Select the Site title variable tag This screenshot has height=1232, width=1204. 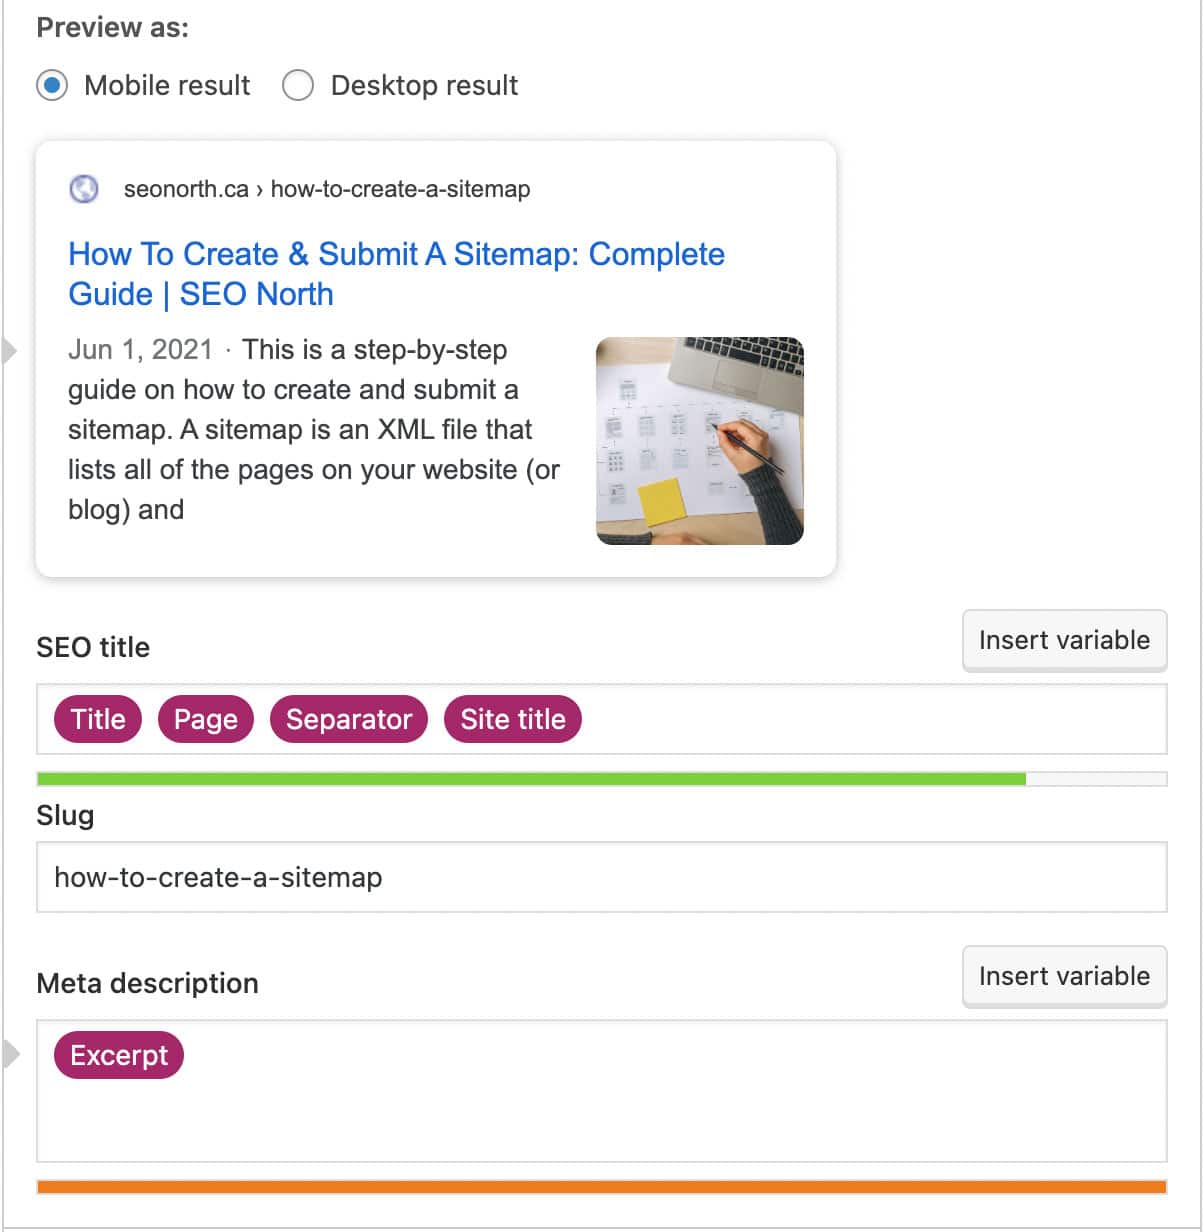click(513, 719)
